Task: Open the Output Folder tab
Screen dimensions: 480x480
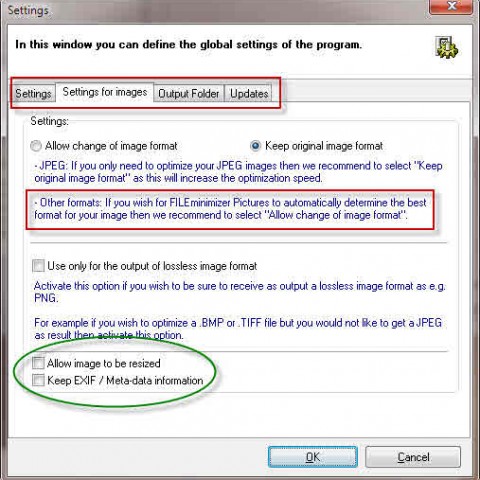Action: [189, 94]
